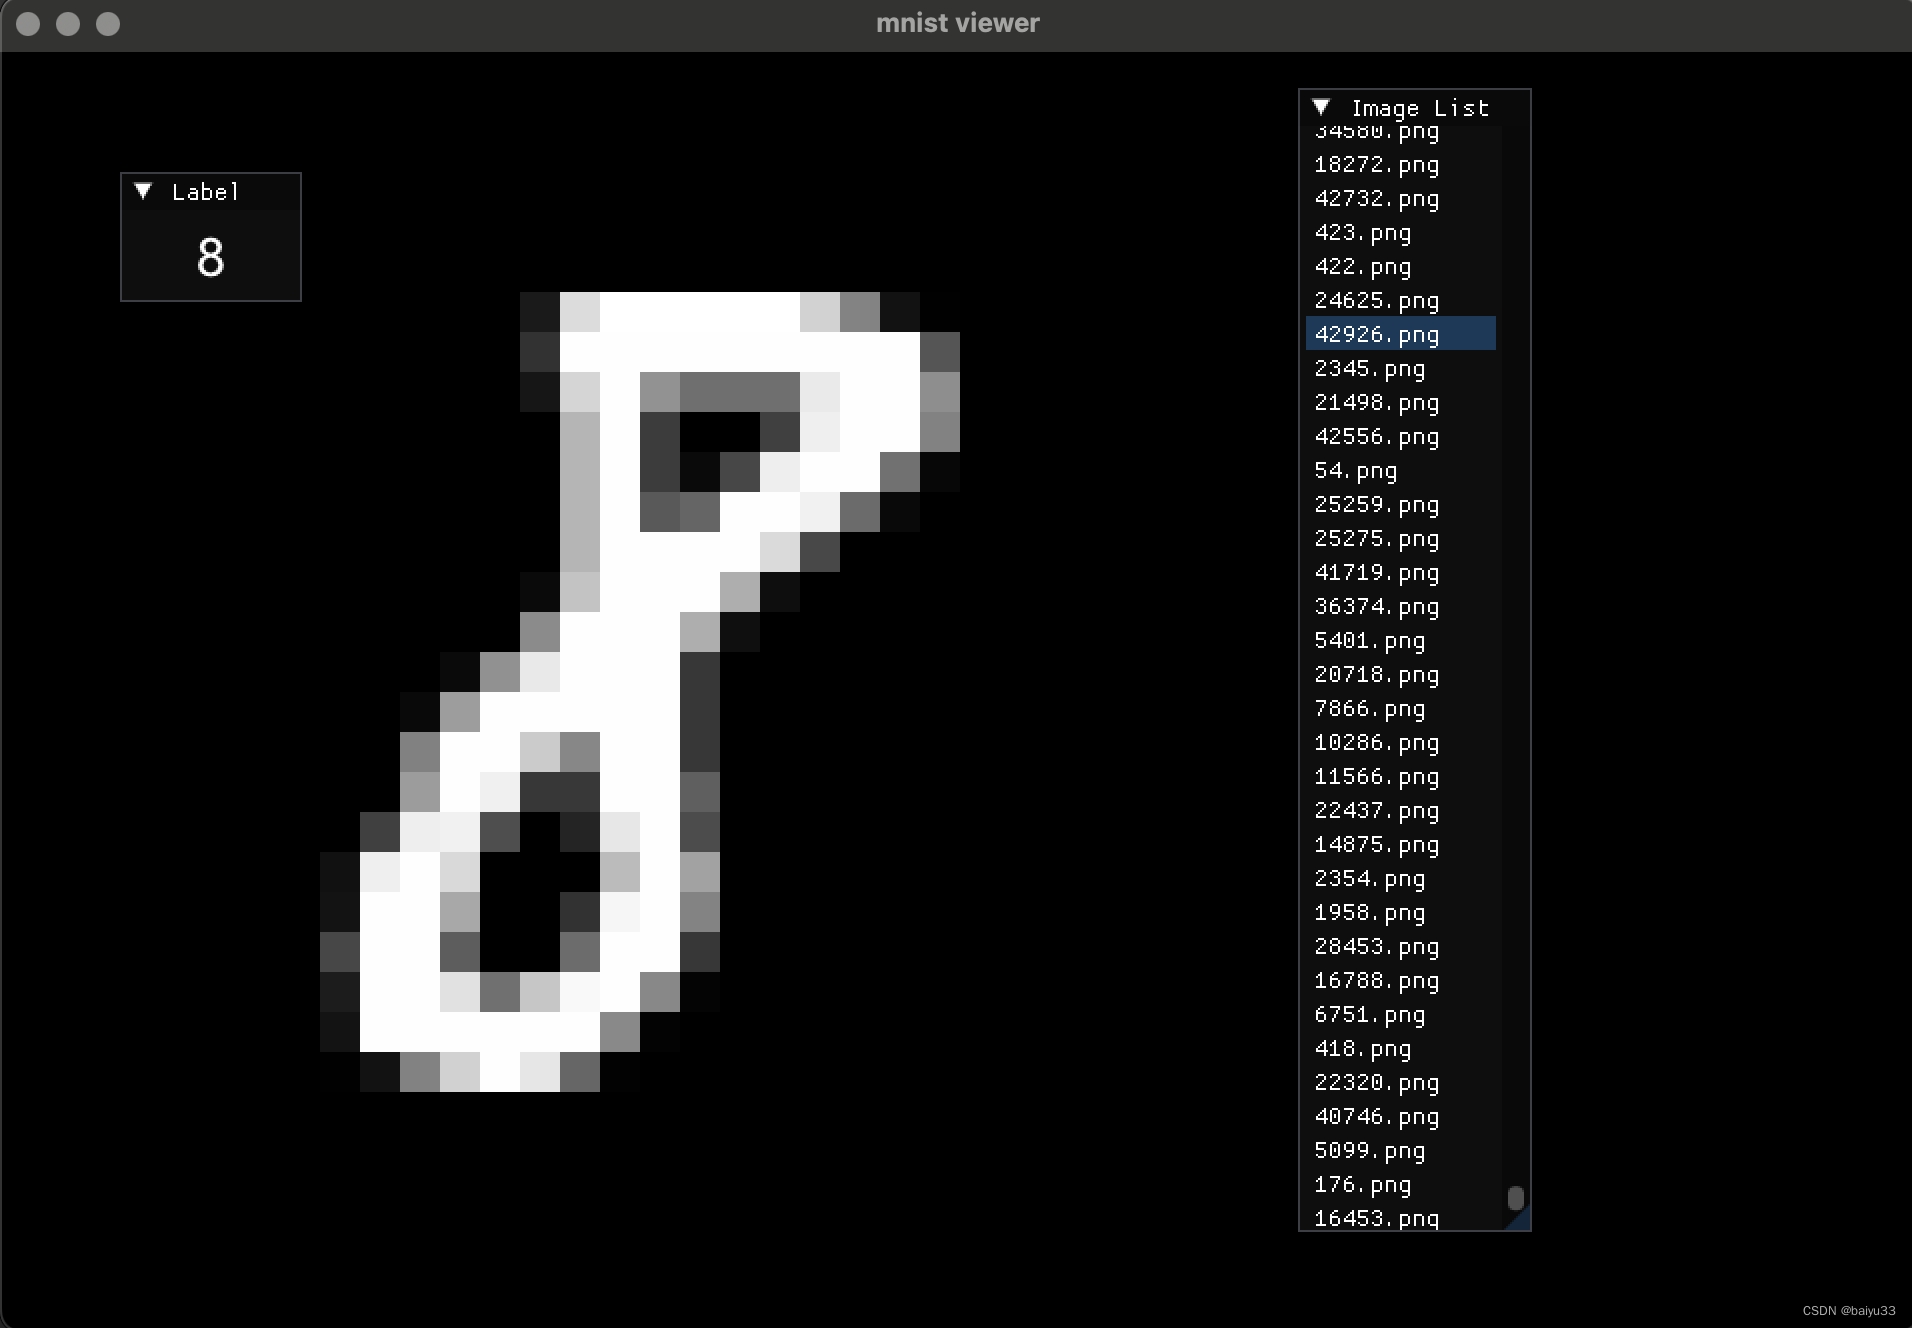This screenshot has height=1328, width=1912.
Task: Select 18272.png in the image list
Action: tap(1401, 164)
